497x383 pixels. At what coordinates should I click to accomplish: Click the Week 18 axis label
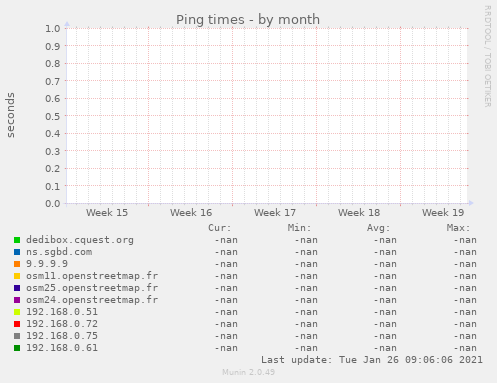pyautogui.click(x=359, y=213)
